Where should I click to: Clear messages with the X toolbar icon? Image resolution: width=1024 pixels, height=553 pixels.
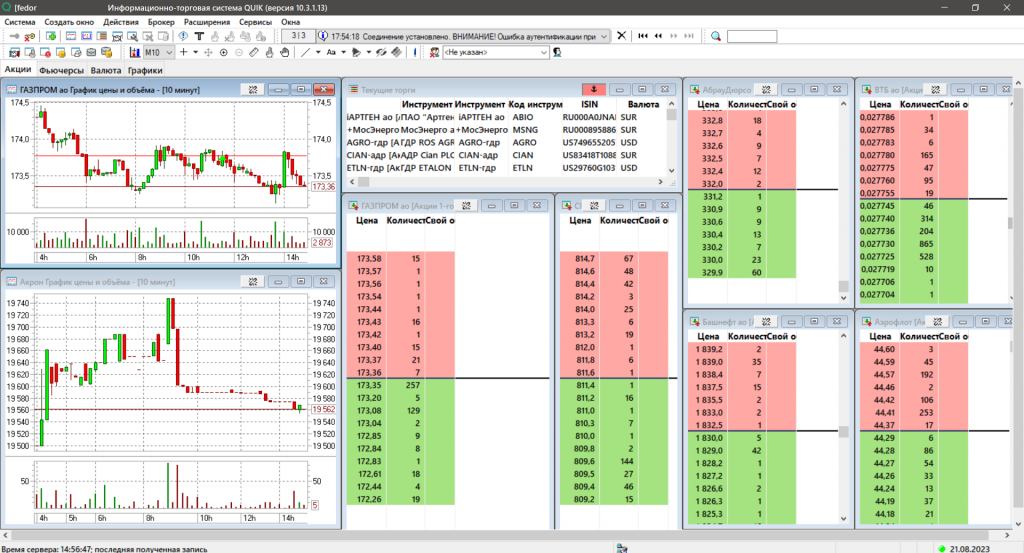coord(621,36)
